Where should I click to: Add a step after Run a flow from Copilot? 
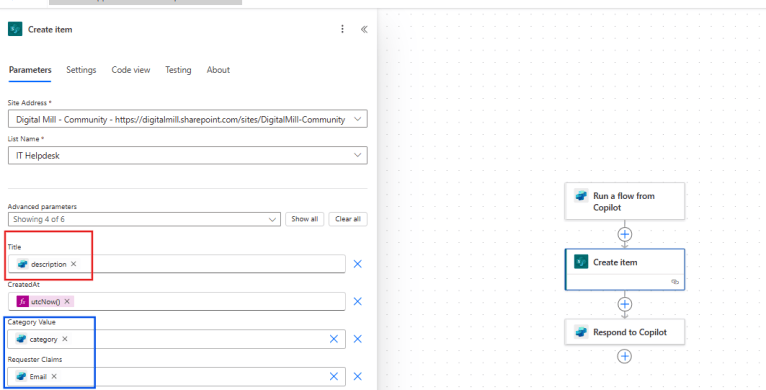pyautogui.click(x=624, y=234)
